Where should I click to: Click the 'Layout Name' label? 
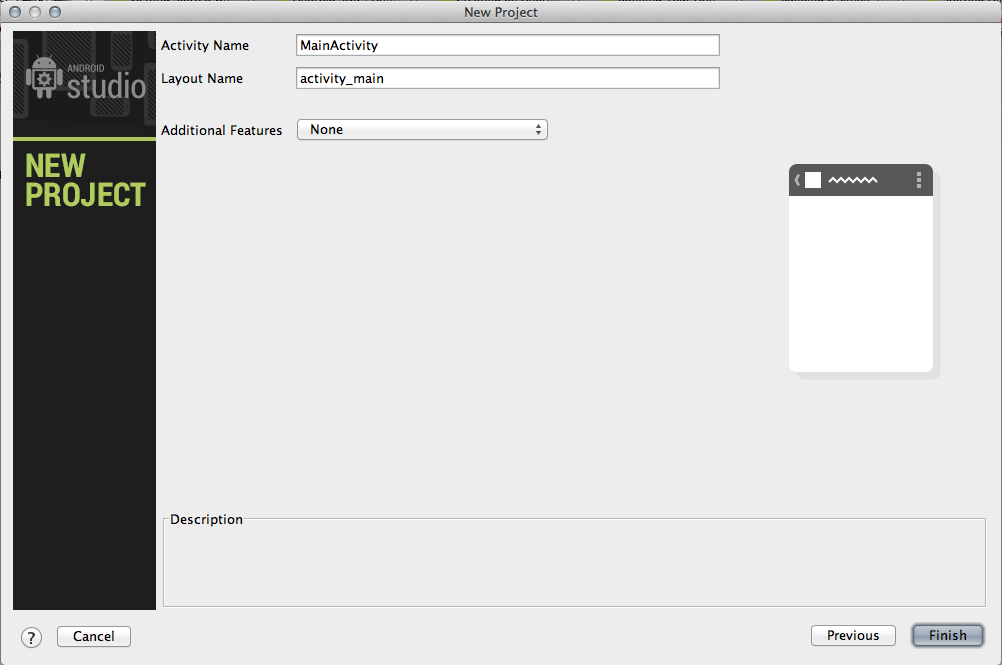click(202, 79)
